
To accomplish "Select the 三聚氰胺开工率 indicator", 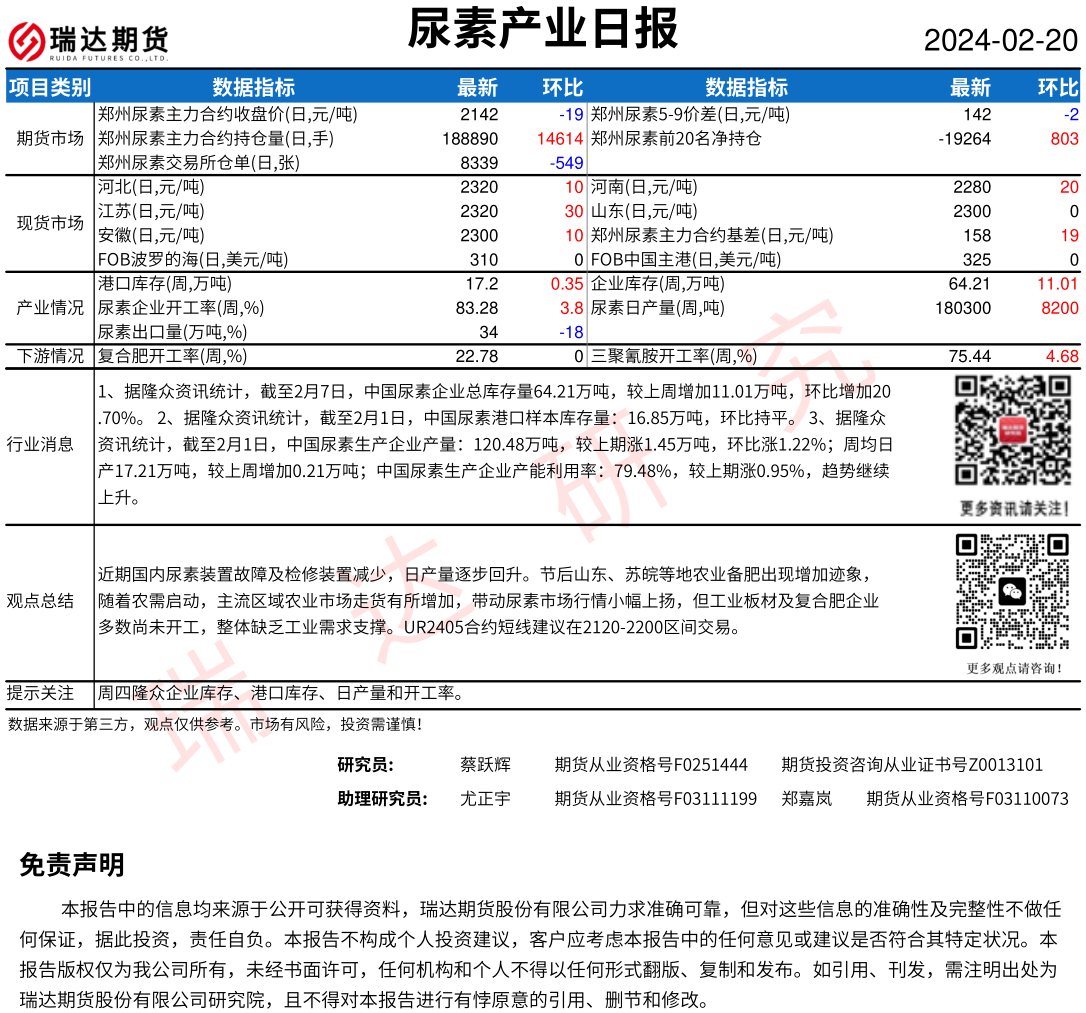I will [x=674, y=356].
